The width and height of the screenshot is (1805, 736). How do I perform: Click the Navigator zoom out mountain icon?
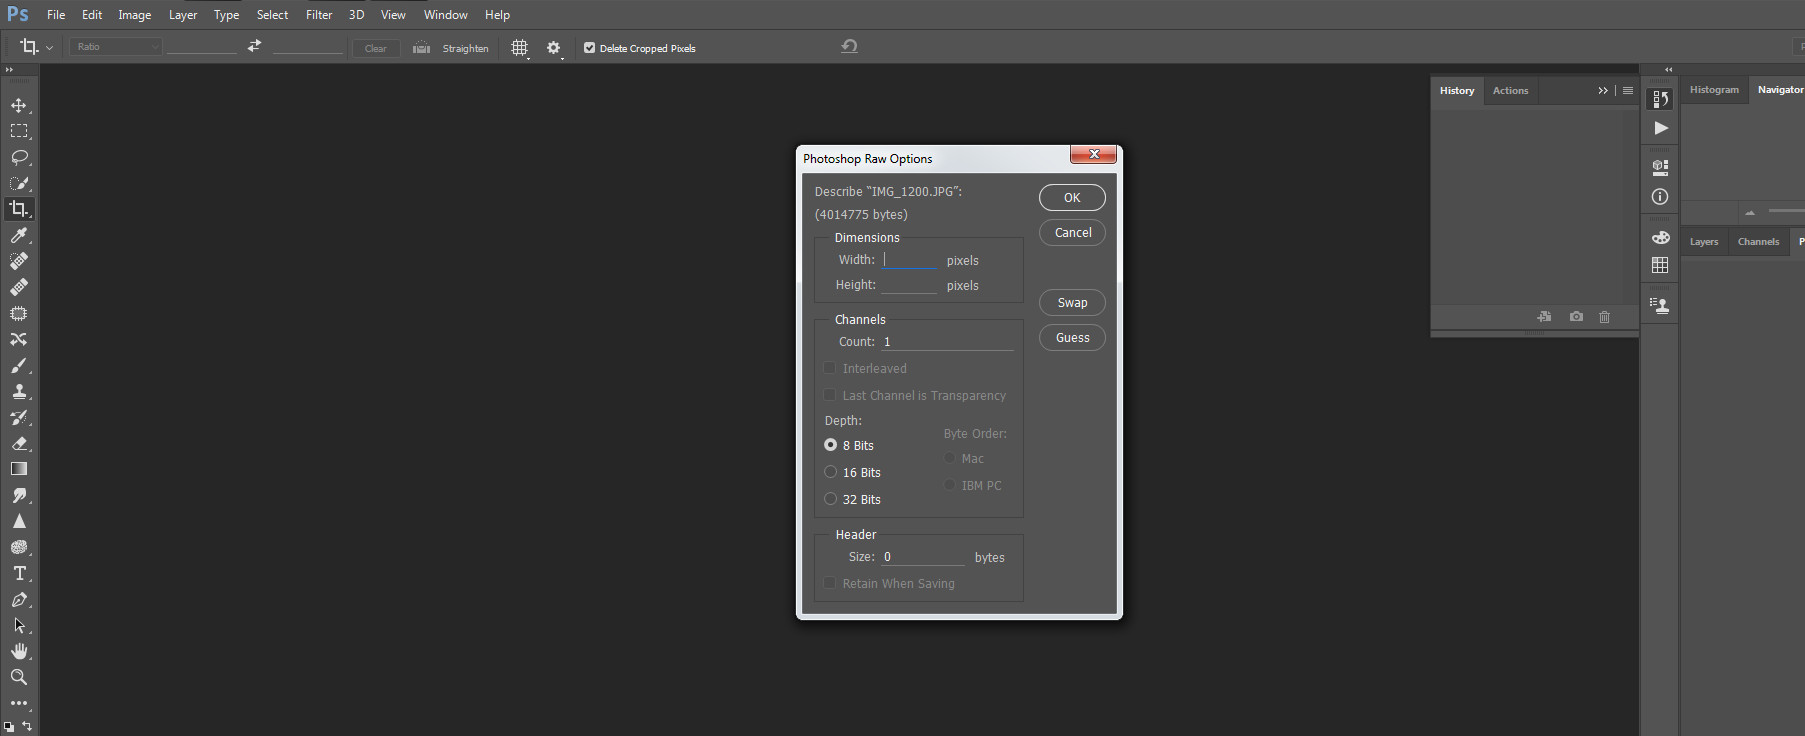coord(1749,213)
